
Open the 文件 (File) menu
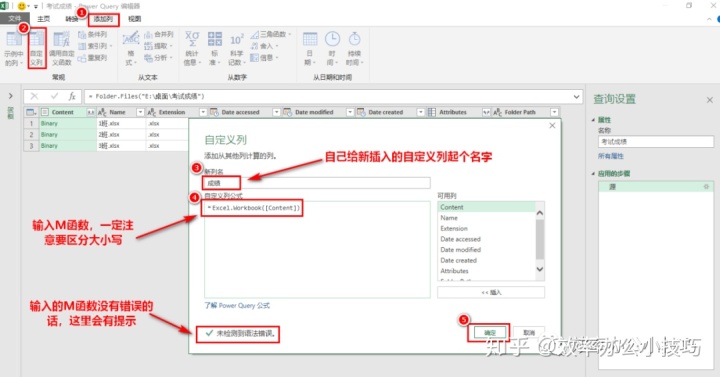click(15, 19)
